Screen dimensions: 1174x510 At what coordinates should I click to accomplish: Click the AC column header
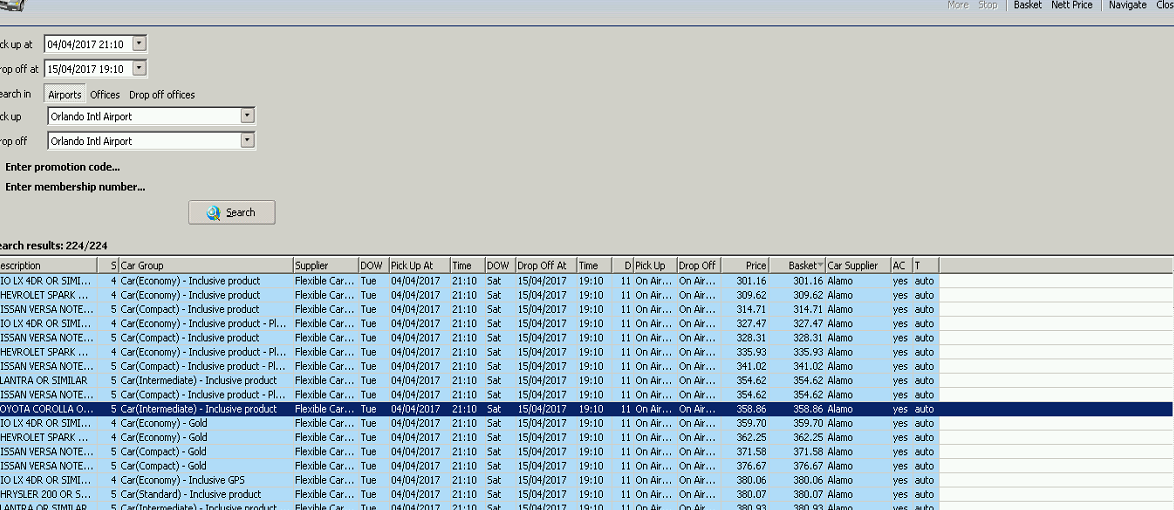(901, 265)
